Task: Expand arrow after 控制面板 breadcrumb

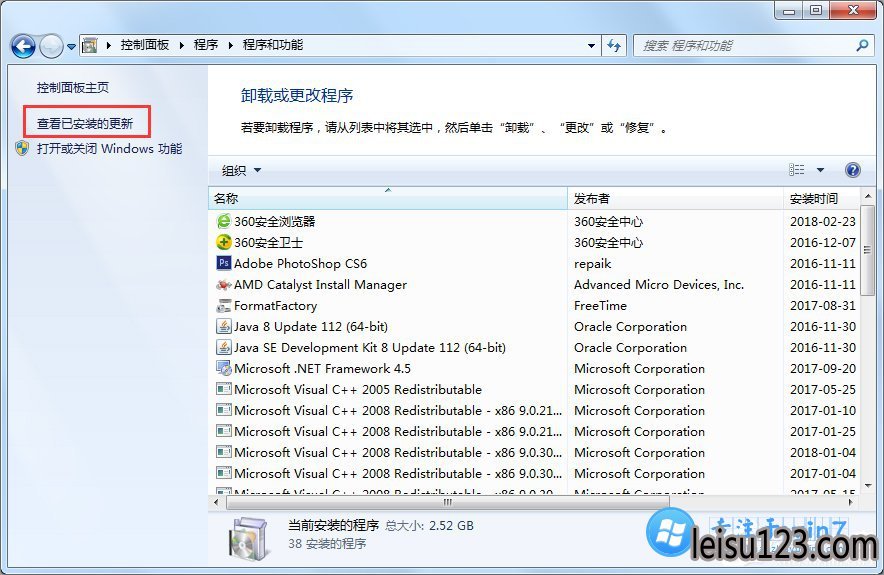Action: (x=182, y=46)
